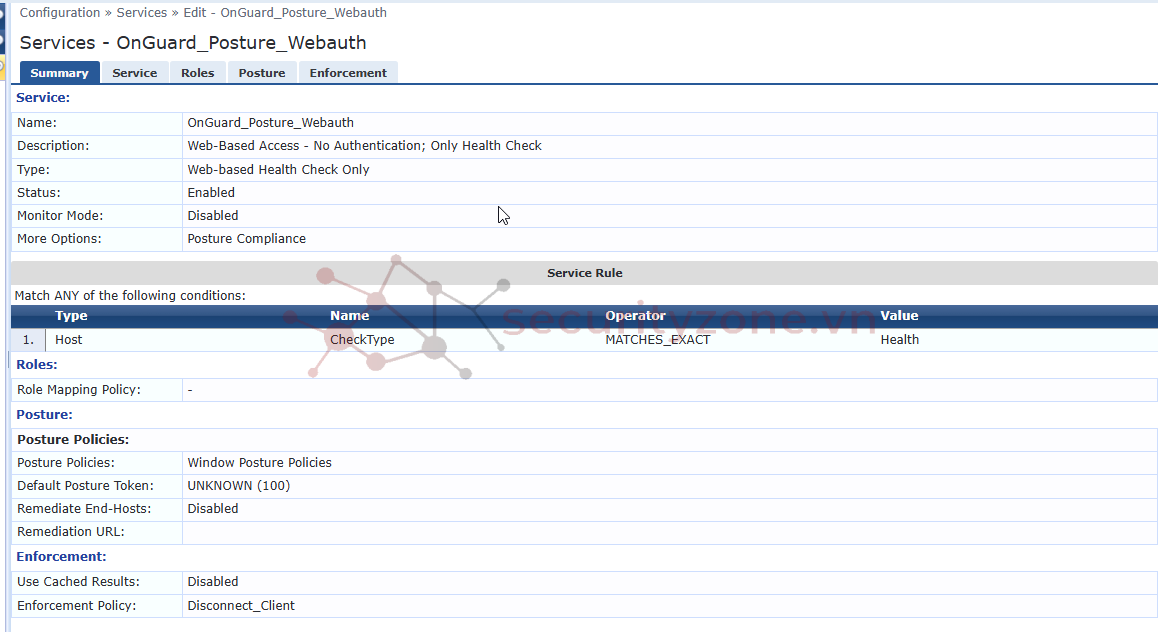Click the Roles: section heading

point(37,365)
